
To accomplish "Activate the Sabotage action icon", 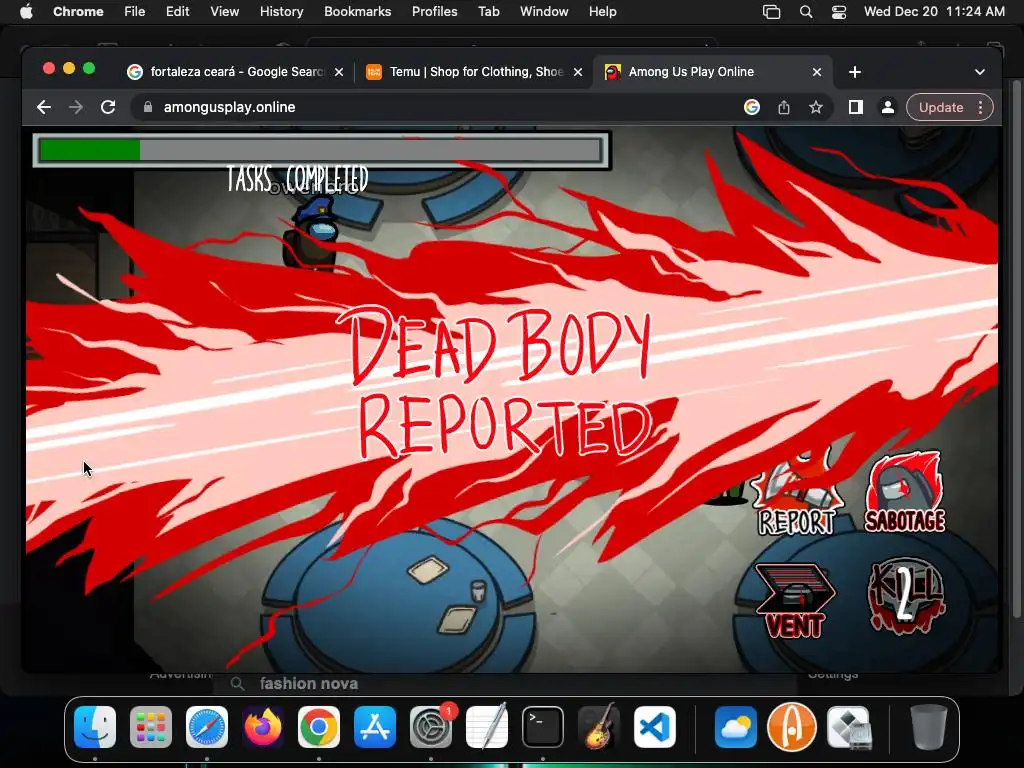I will (904, 492).
